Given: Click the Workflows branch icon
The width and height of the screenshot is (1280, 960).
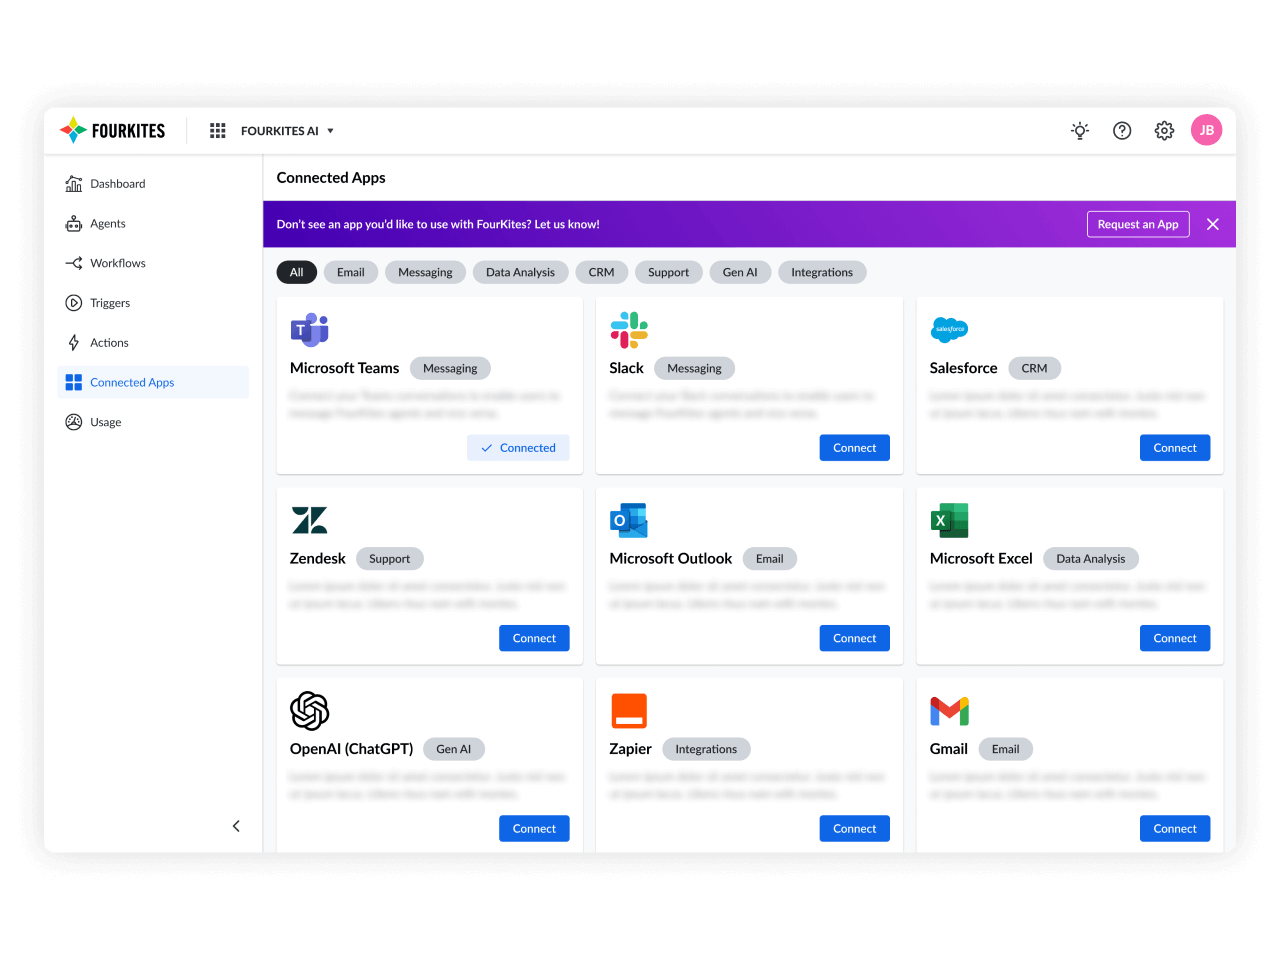Looking at the screenshot, I should pos(74,263).
